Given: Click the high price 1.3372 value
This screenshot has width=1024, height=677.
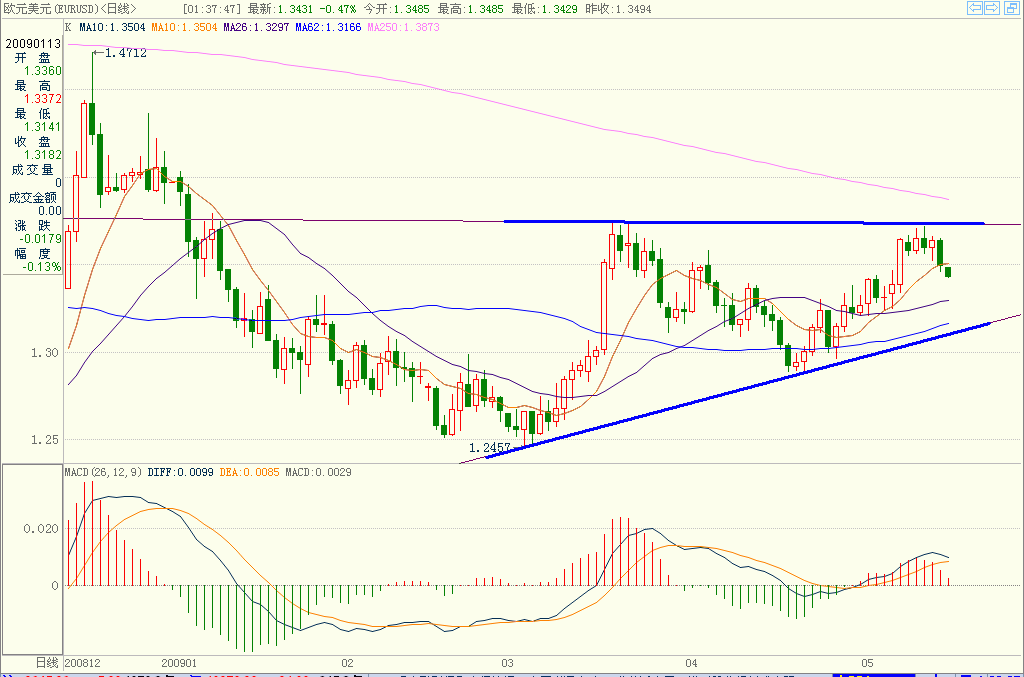Looking at the screenshot, I should (x=43, y=99).
